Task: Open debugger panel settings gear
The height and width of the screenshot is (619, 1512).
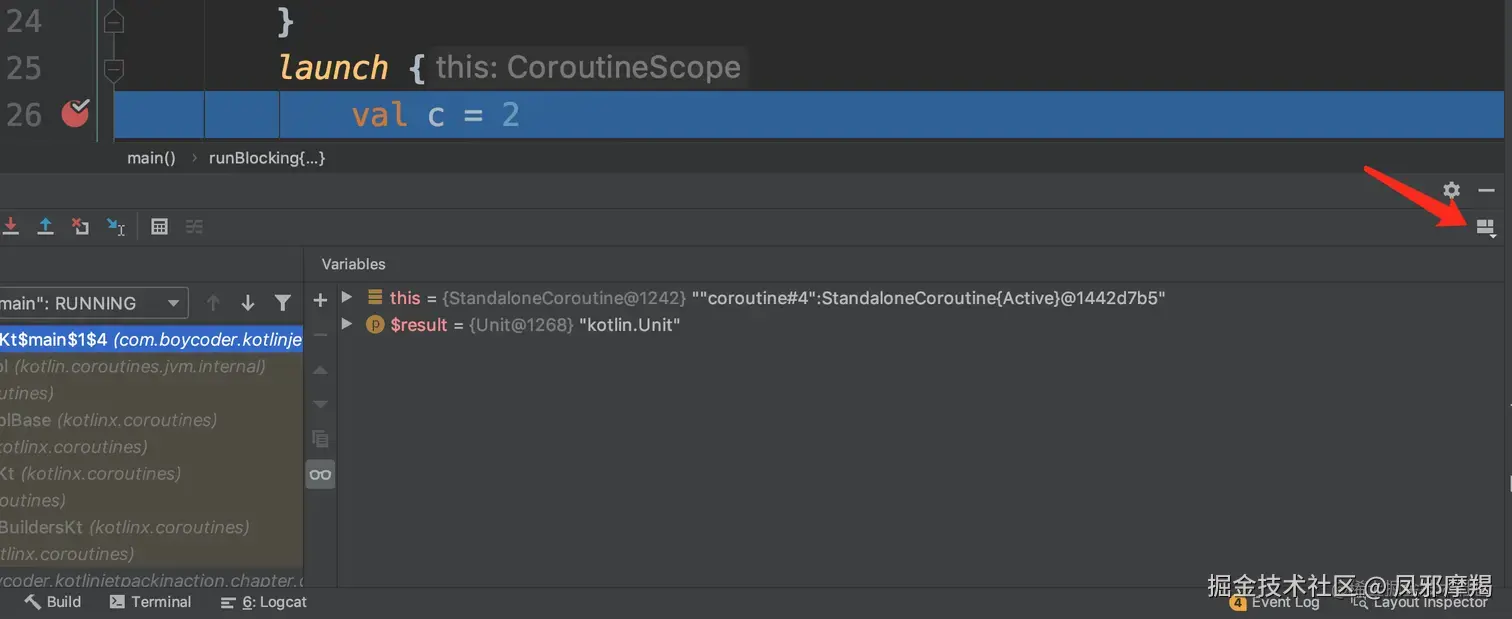Action: coord(1451,190)
